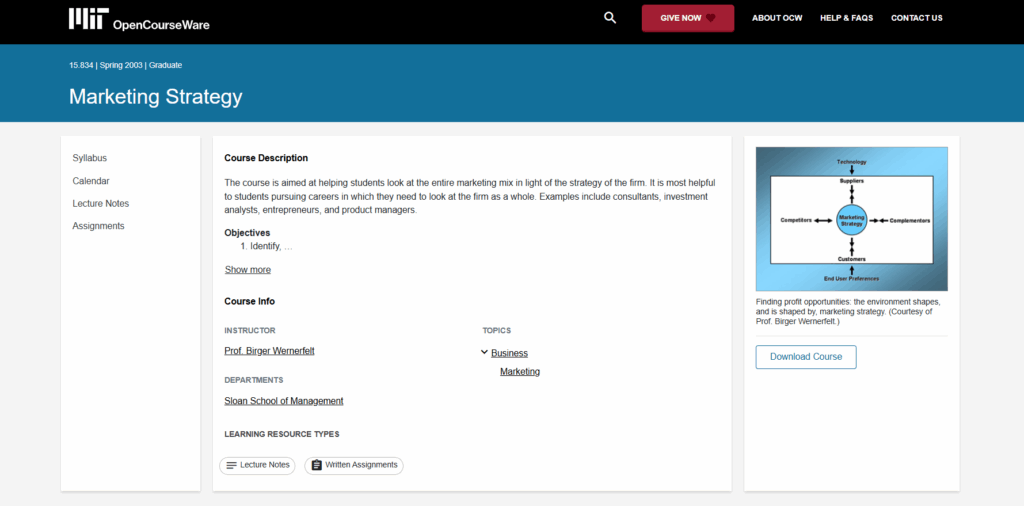Screen dimensions: 1024x506
Task: Click the Download Course button
Action: tap(806, 357)
